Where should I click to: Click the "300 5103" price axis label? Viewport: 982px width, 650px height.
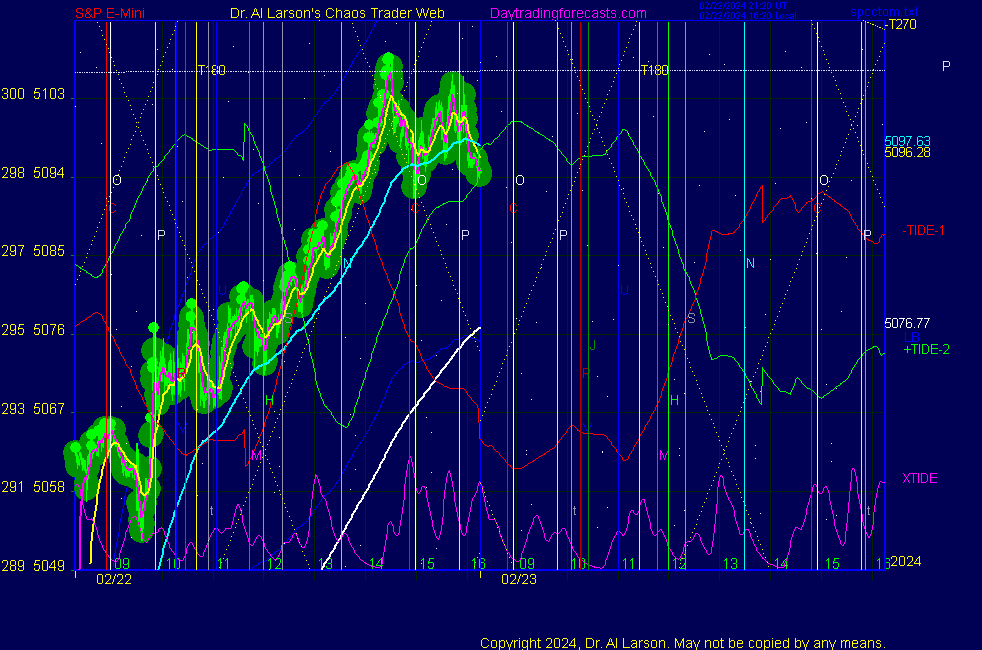point(33,94)
